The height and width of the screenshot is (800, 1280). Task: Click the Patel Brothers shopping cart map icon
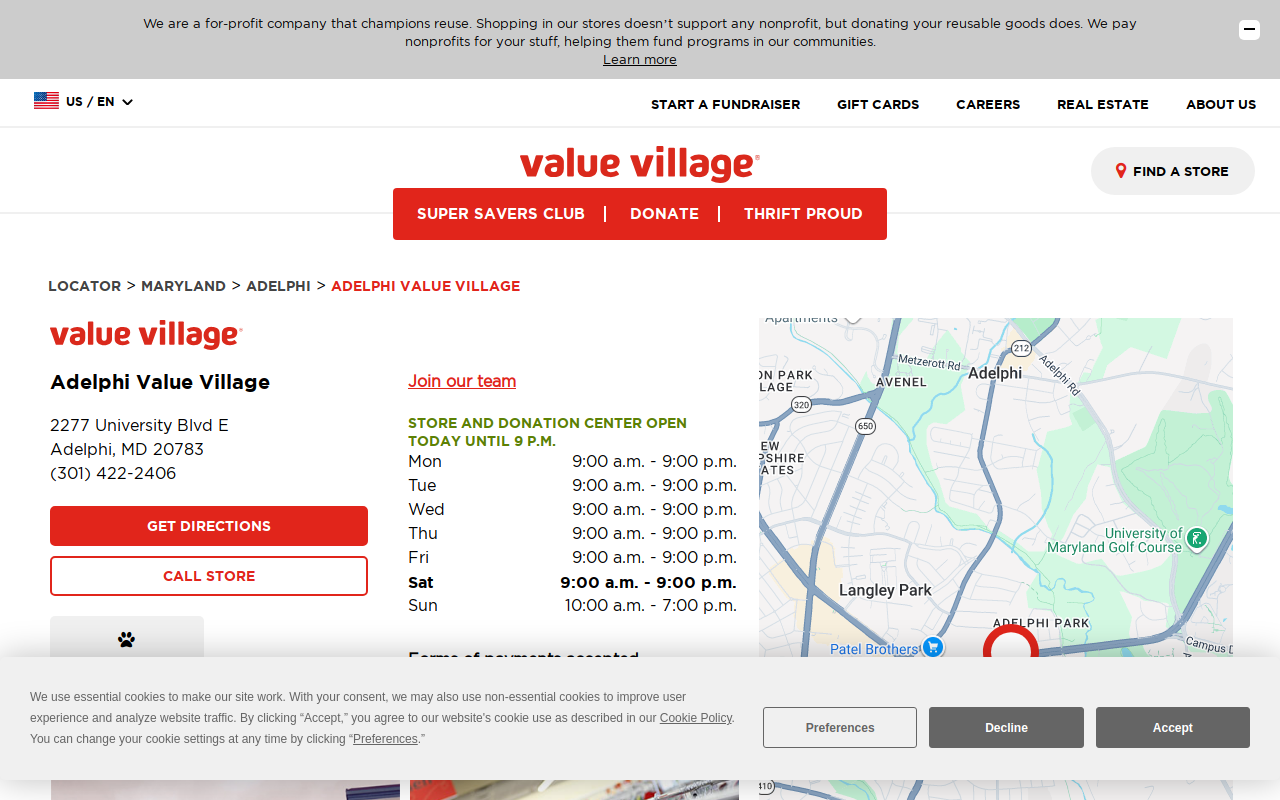[x=933, y=647]
